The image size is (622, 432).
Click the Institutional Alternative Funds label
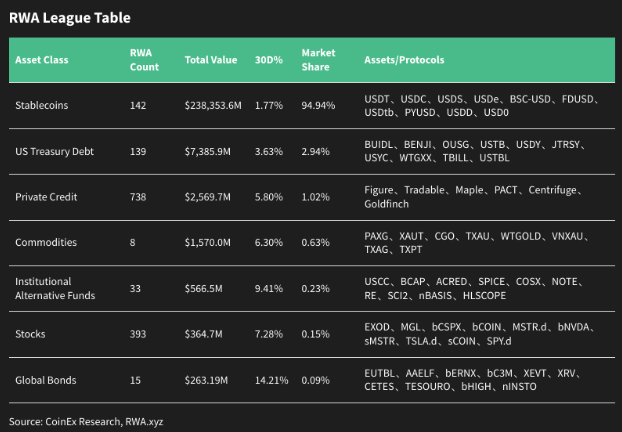pos(55,288)
